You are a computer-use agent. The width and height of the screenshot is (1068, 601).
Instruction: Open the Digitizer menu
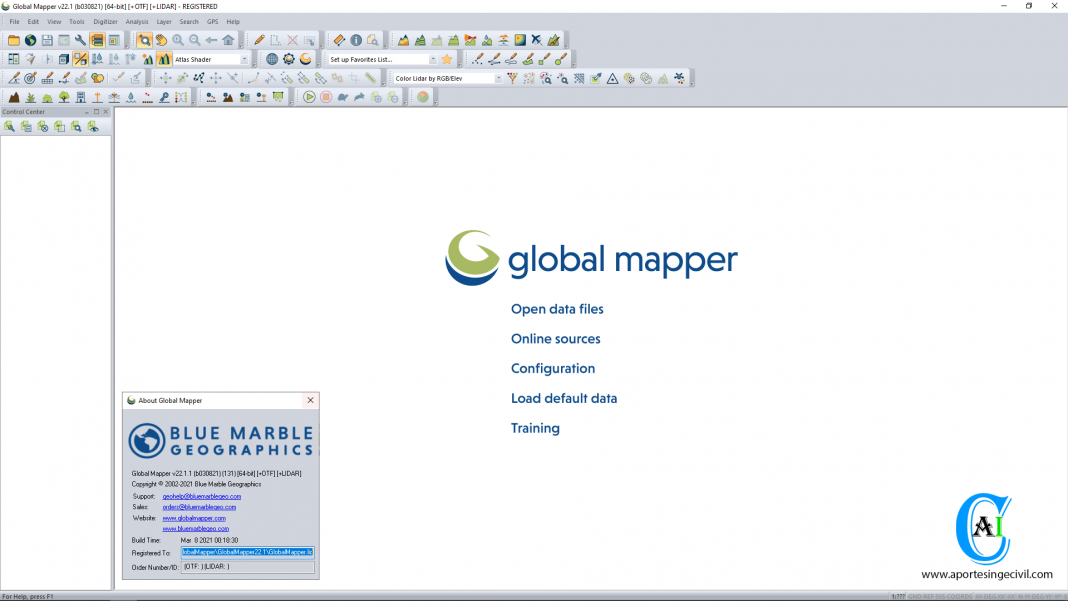click(x=105, y=21)
